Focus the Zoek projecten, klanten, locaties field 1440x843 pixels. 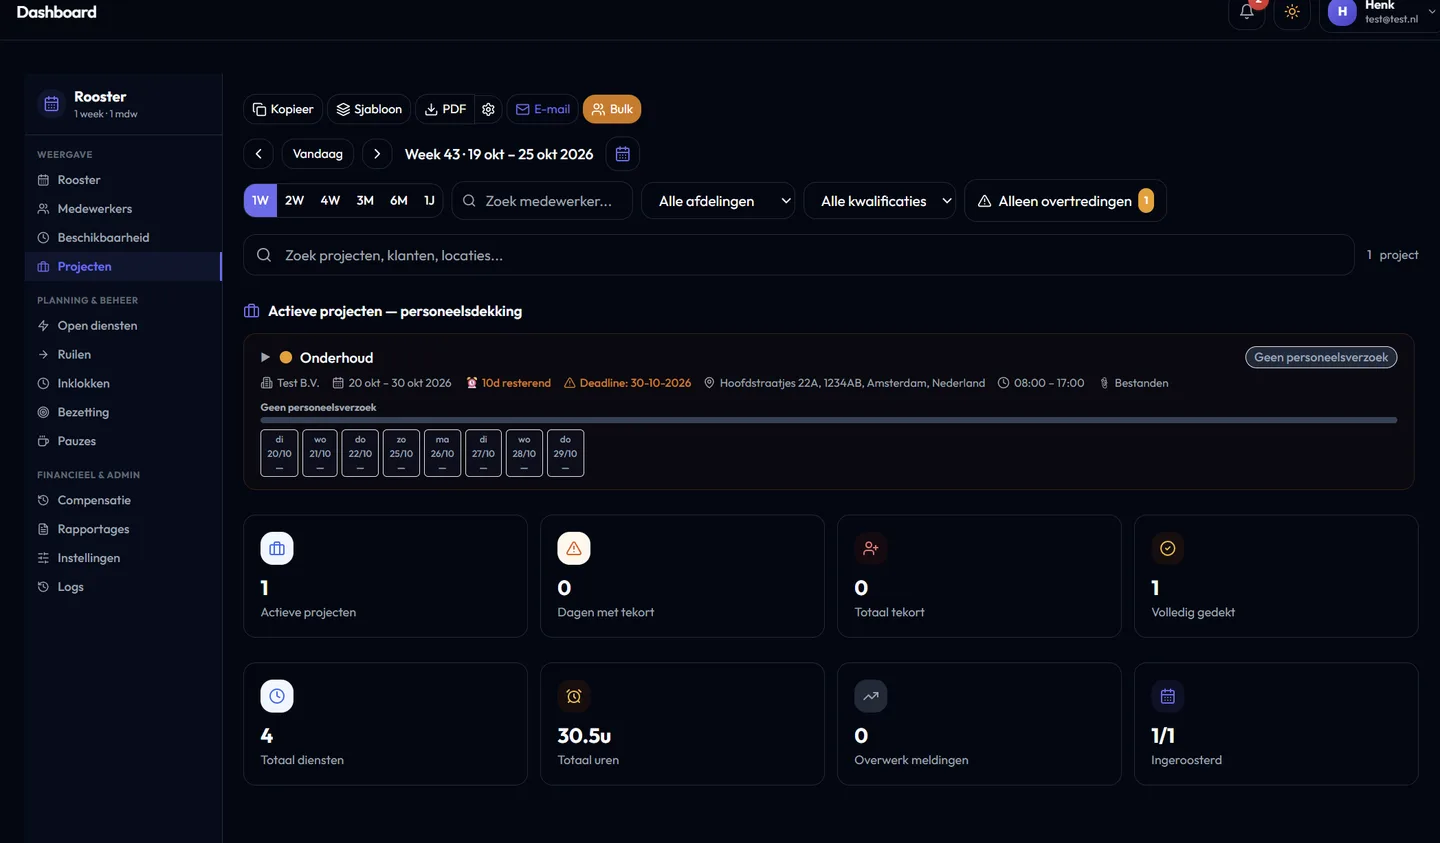799,255
